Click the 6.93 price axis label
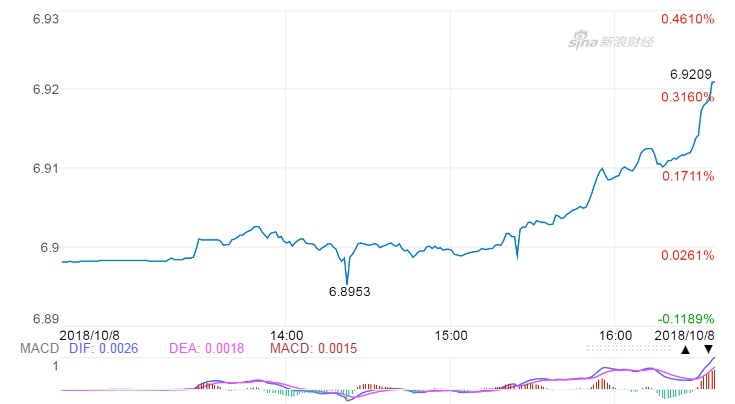 (x=18, y=19)
